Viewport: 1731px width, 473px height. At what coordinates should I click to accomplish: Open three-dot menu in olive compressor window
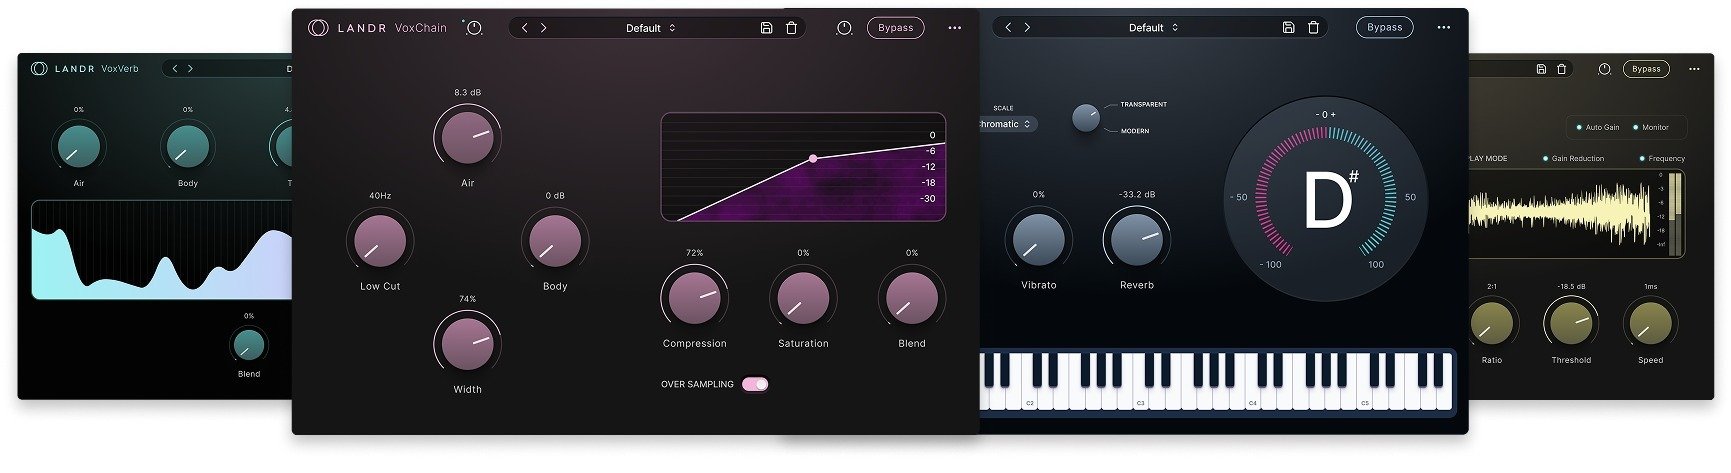pos(1694,69)
